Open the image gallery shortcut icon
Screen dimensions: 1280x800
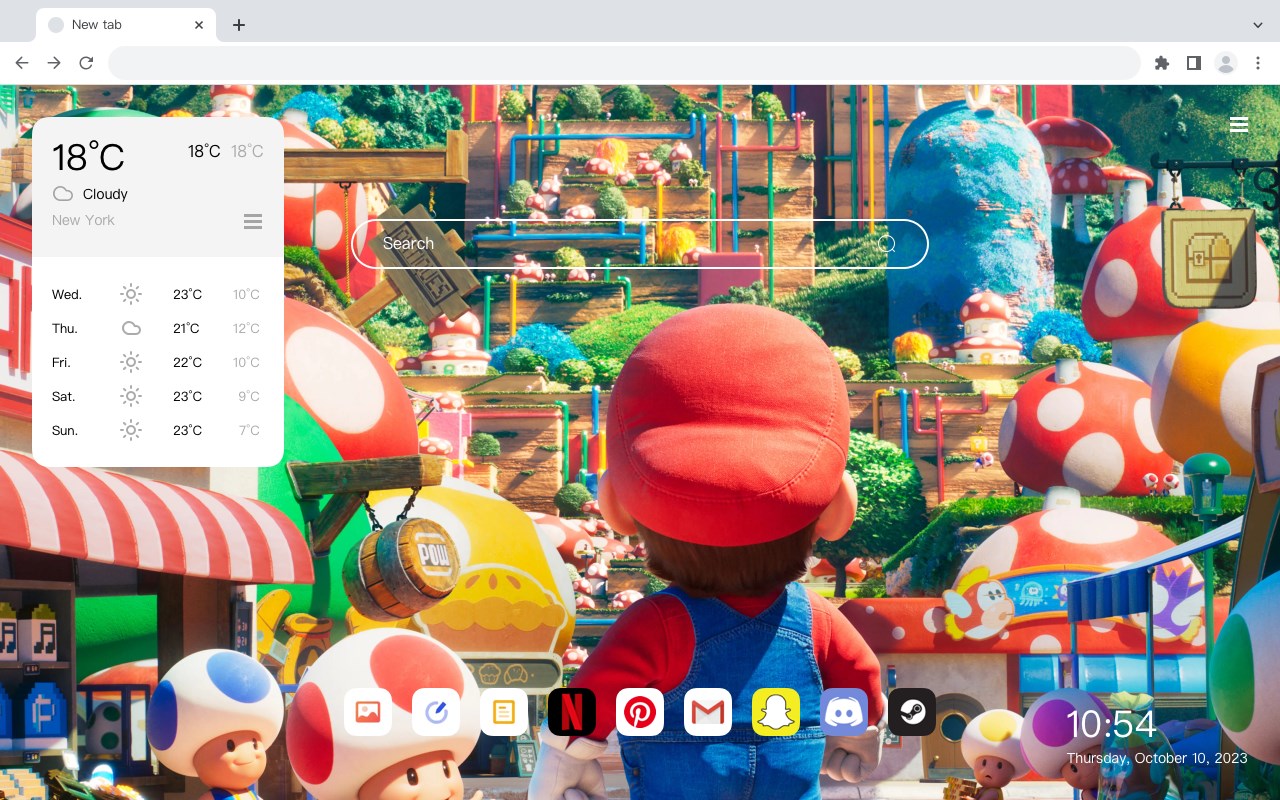point(368,712)
